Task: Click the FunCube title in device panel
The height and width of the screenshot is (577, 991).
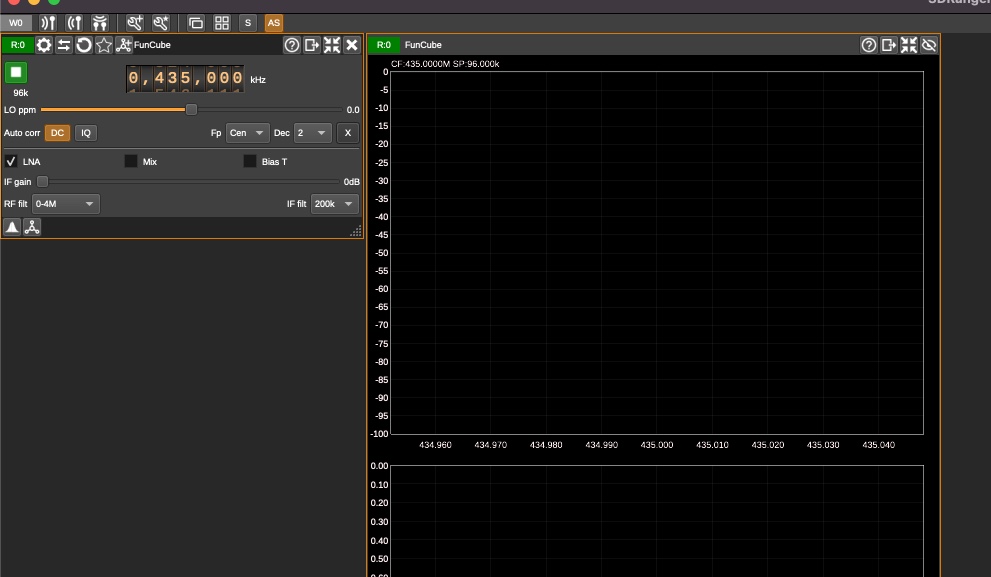Action: tap(152, 45)
